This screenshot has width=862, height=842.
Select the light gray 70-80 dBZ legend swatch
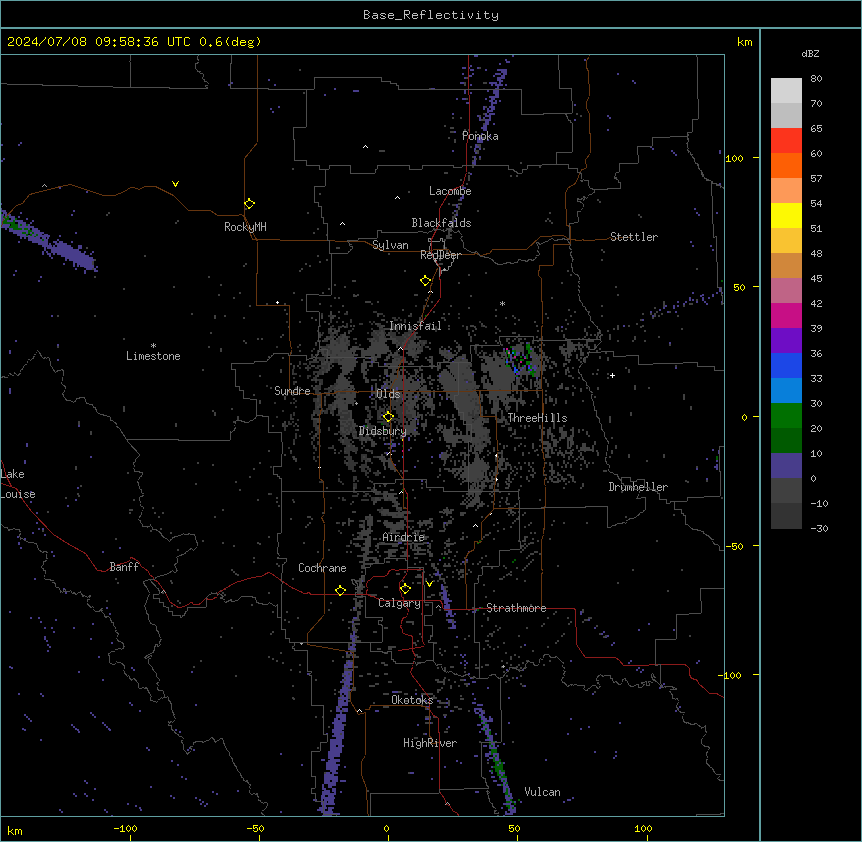point(786,91)
